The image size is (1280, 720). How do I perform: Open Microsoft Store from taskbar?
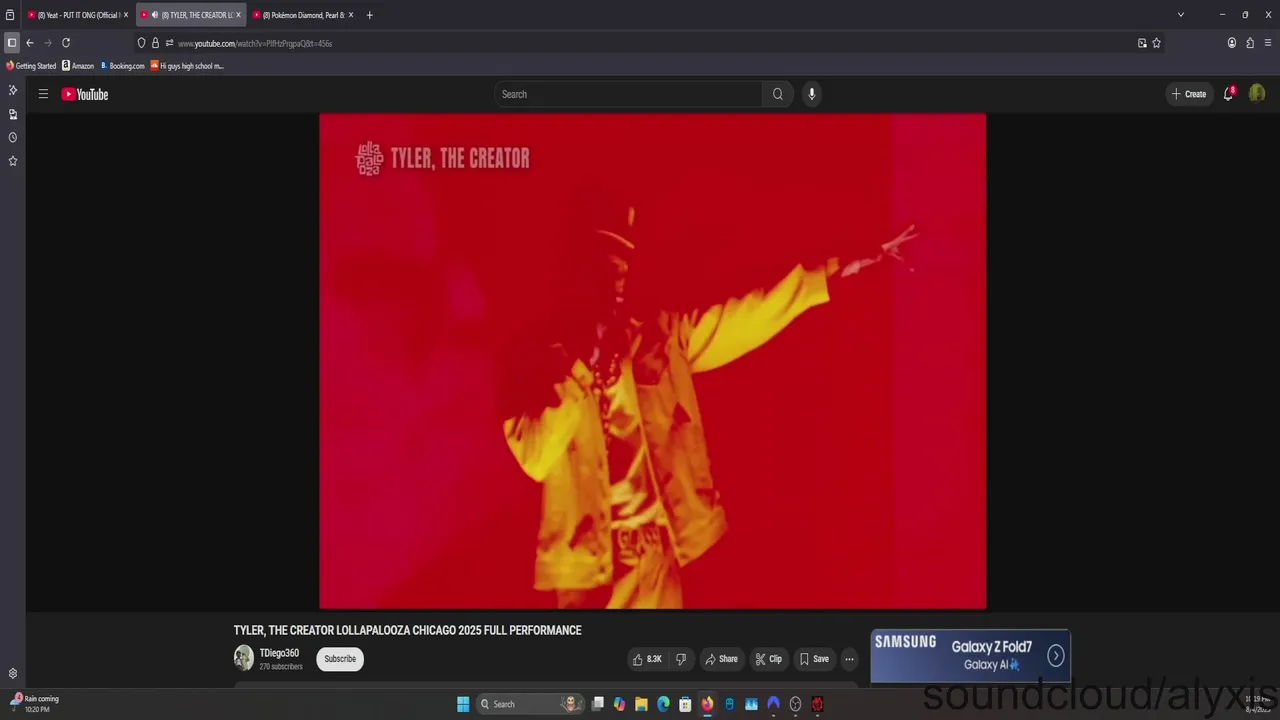click(685, 704)
